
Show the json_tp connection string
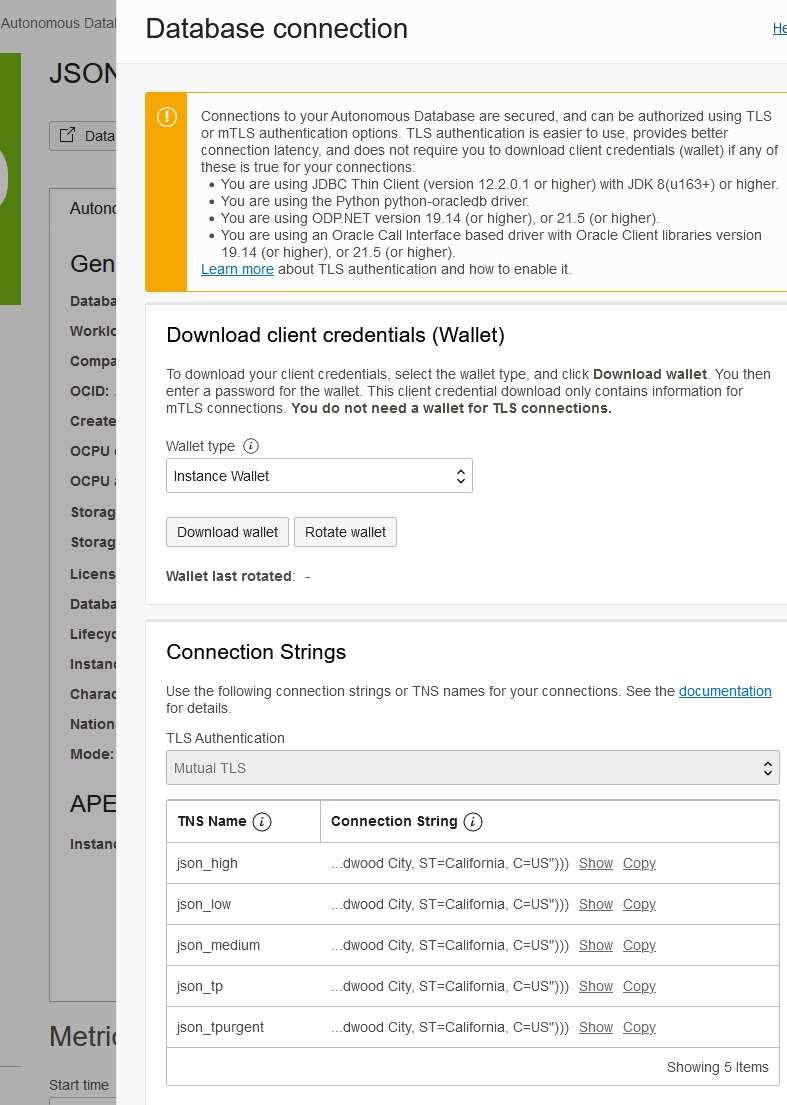[596, 986]
